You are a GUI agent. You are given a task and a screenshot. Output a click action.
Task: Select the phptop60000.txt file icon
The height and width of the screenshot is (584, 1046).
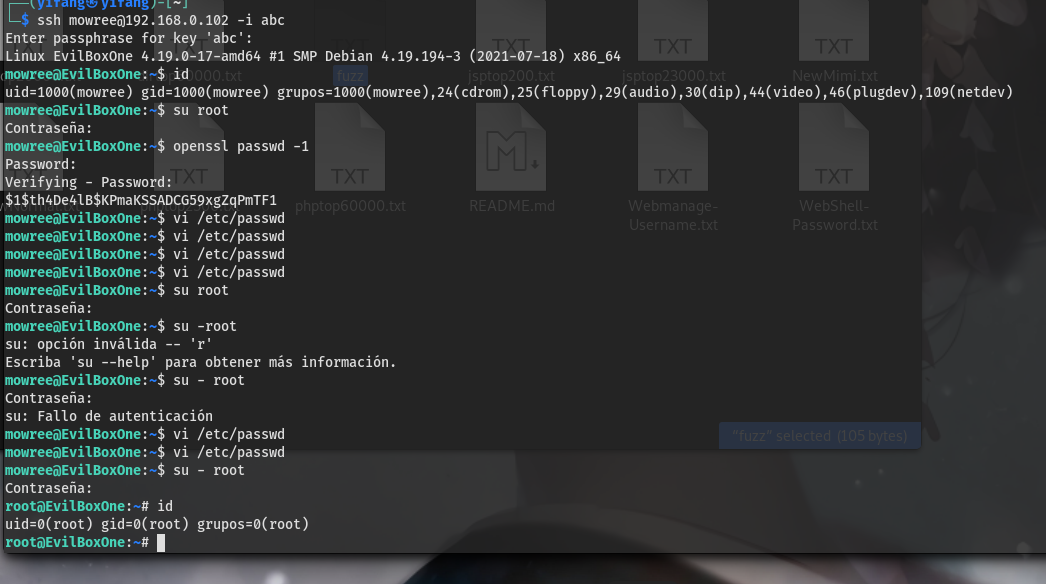click(350, 148)
